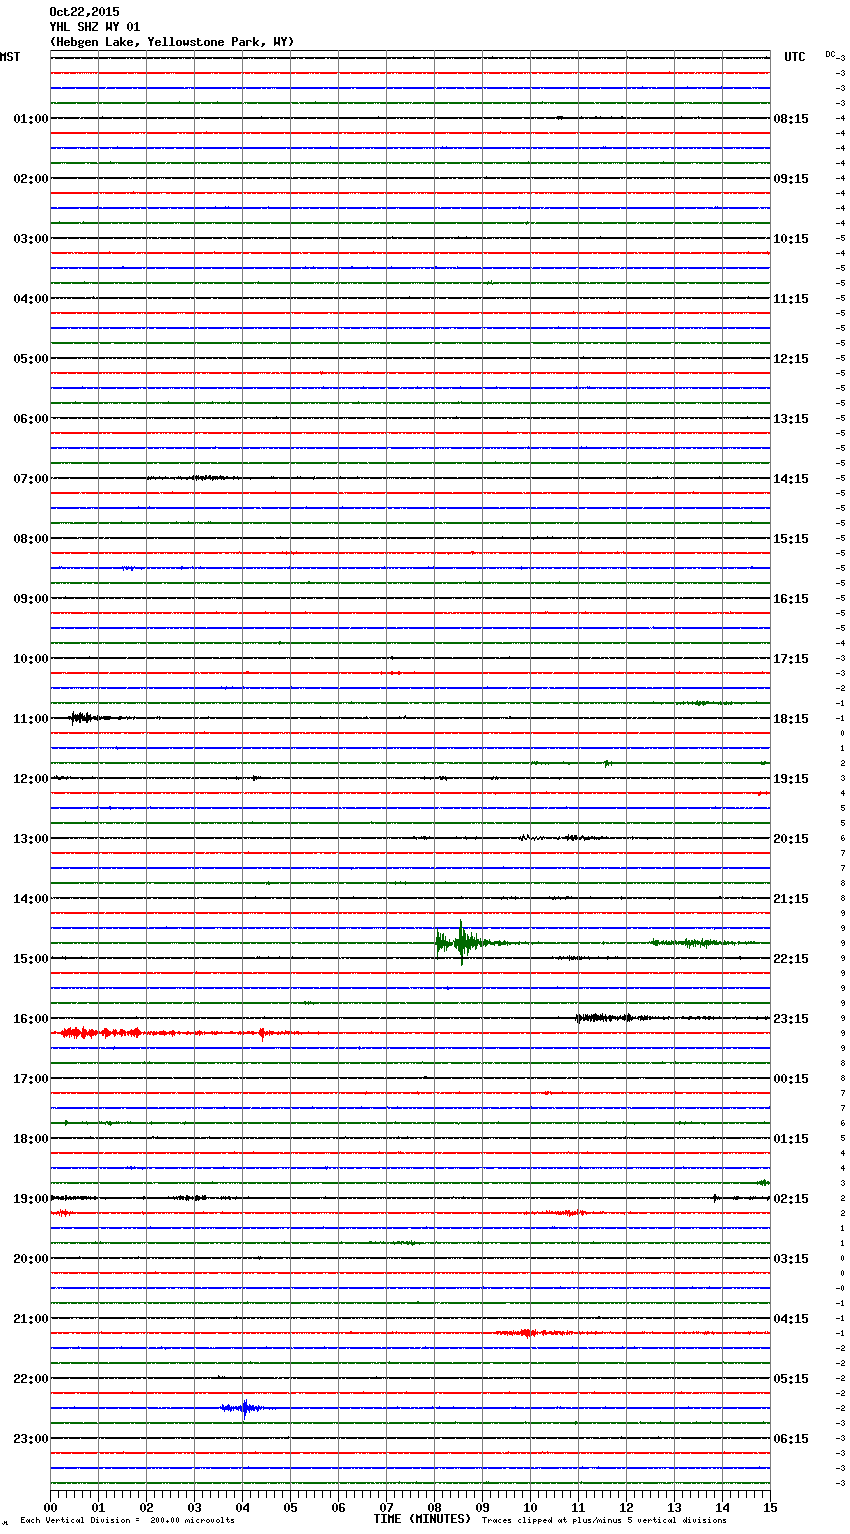Select the 10:00 MST hour label
Viewport: 850px width, 1534px height.
[x=31, y=659]
